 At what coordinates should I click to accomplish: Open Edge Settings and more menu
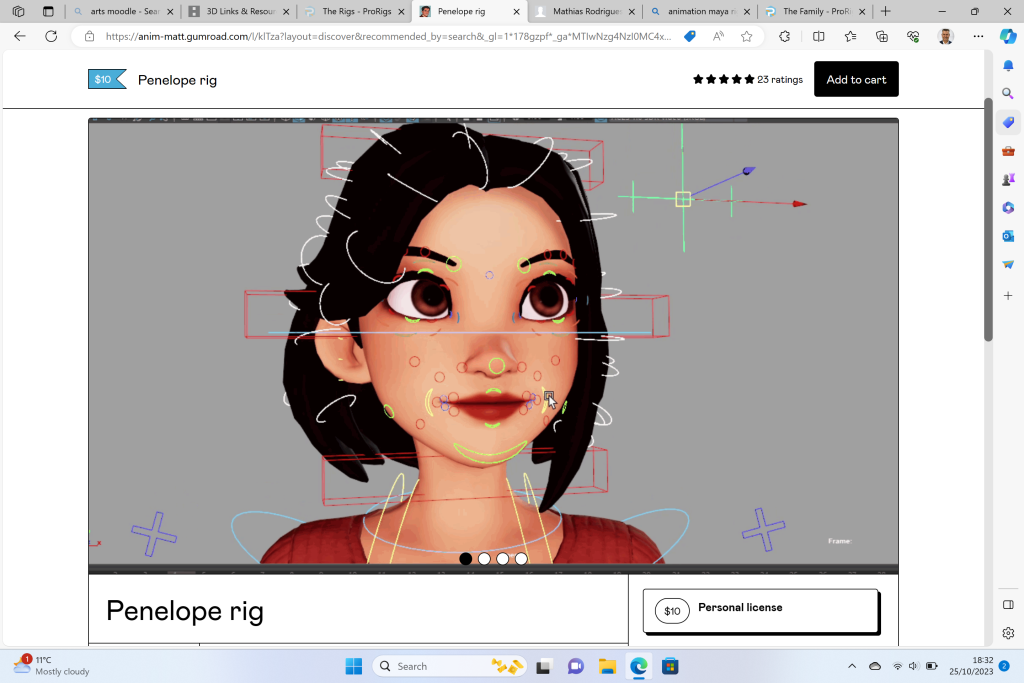click(x=978, y=37)
